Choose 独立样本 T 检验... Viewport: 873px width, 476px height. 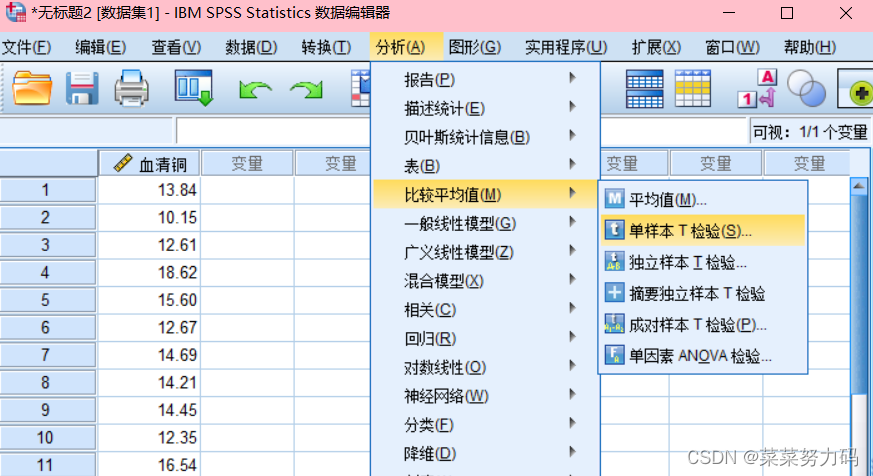703,262
